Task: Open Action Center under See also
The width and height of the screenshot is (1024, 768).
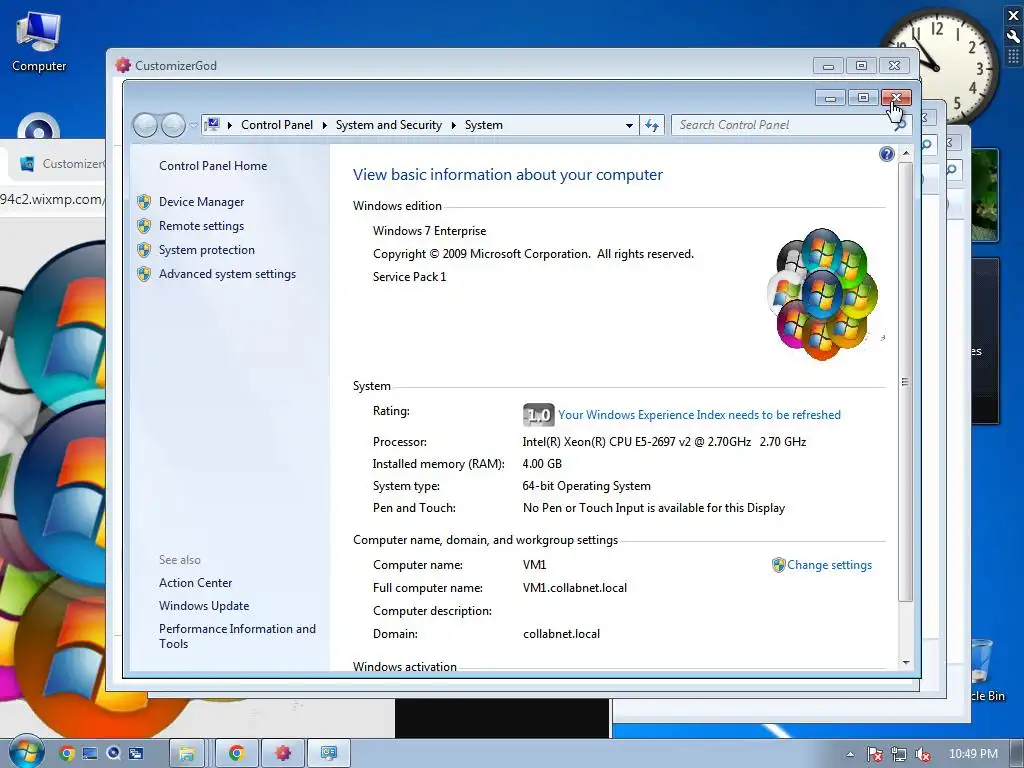Action: point(195,583)
